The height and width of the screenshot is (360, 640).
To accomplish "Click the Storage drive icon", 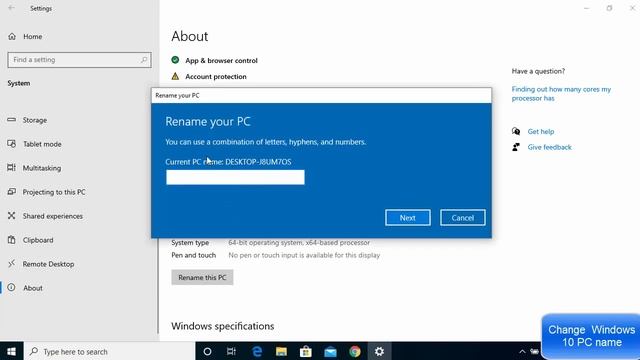I will tap(11, 120).
